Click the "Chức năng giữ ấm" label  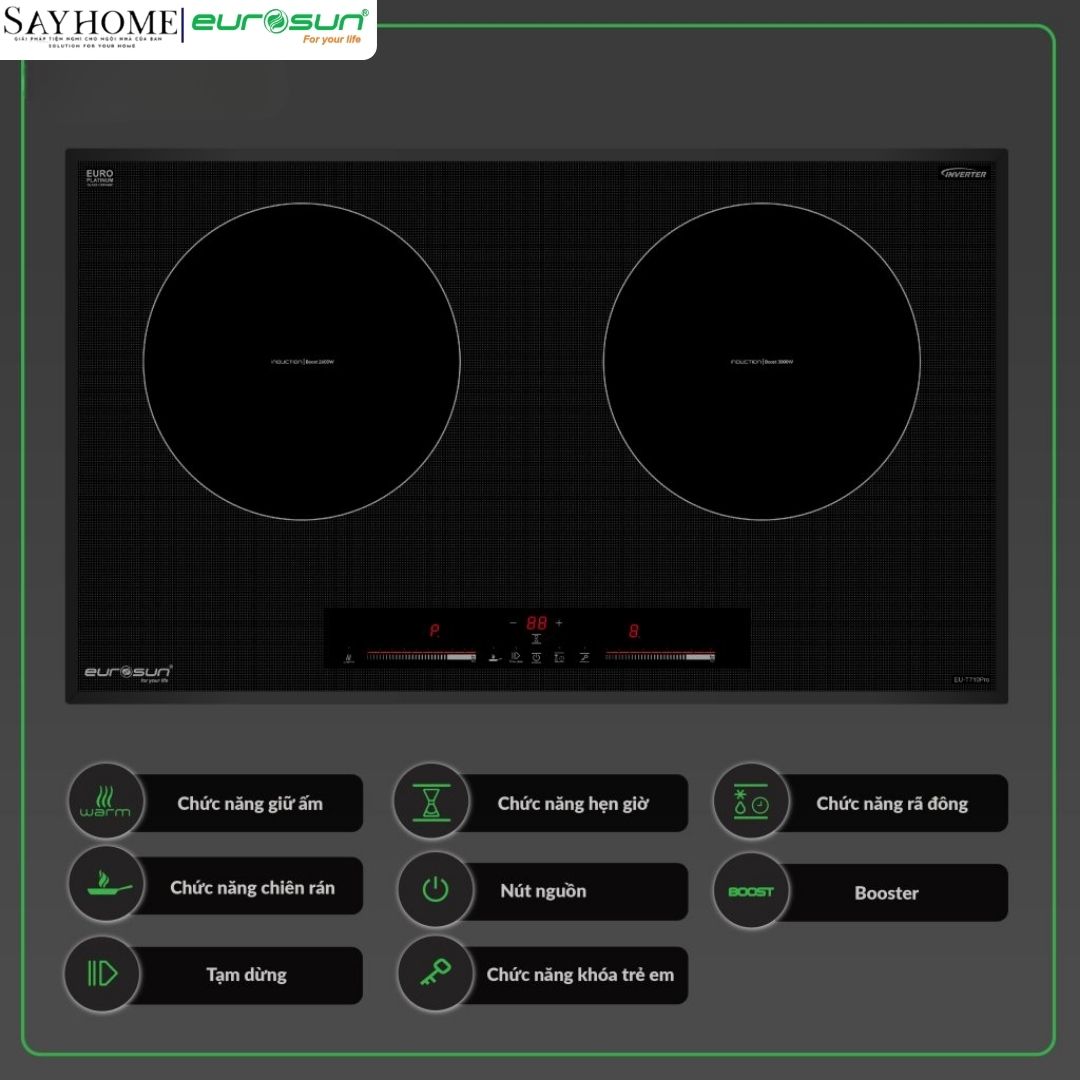point(250,804)
